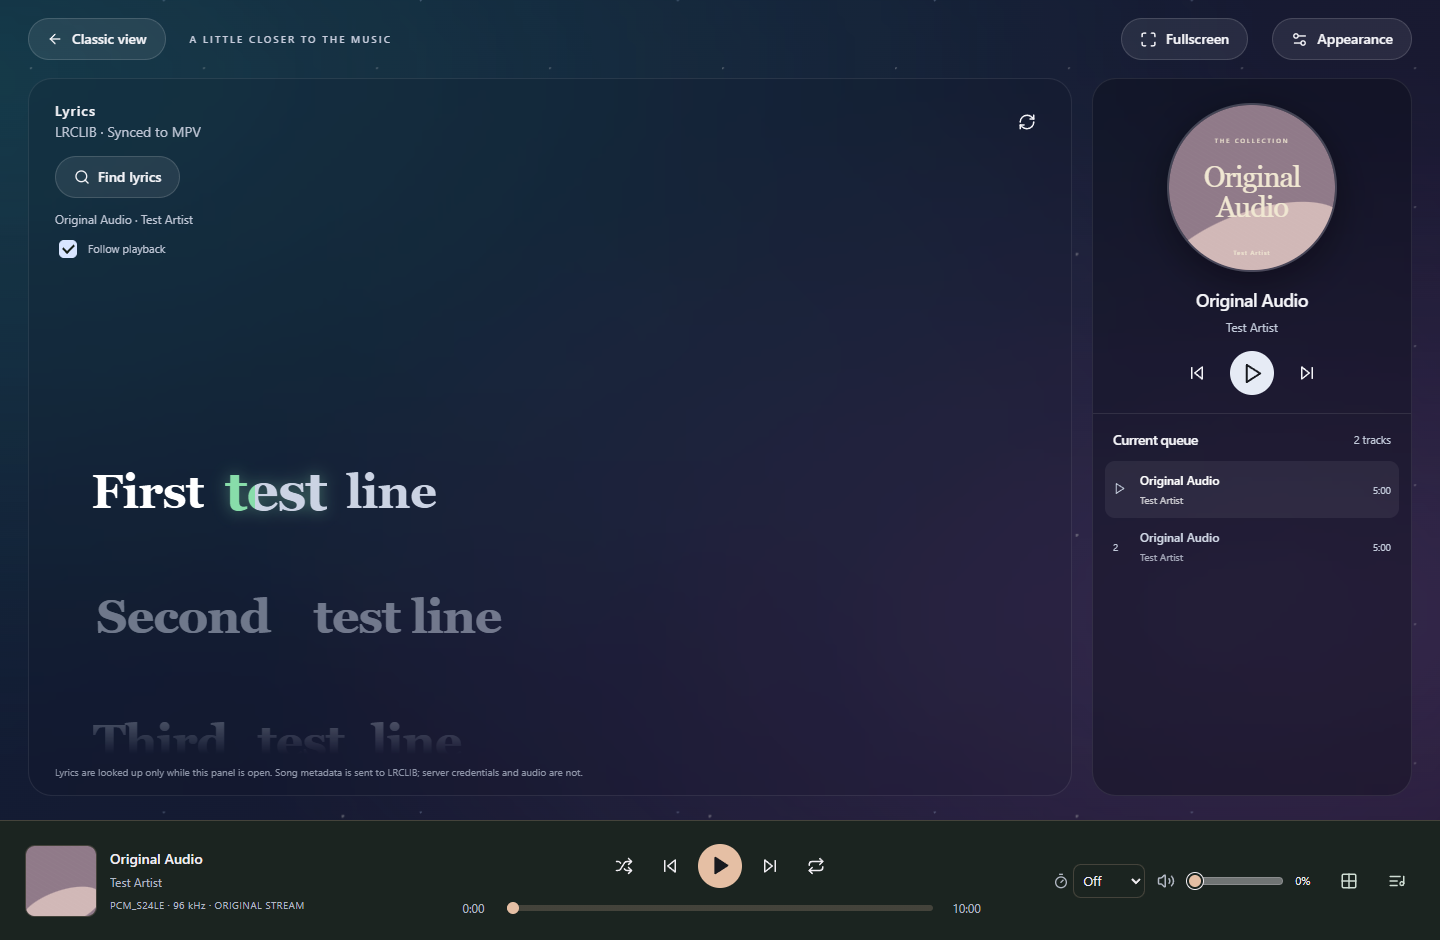This screenshot has height=940, width=1440.
Task: Uncheck Follow playback checkbox
Action: pyautogui.click(x=68, y=249)
